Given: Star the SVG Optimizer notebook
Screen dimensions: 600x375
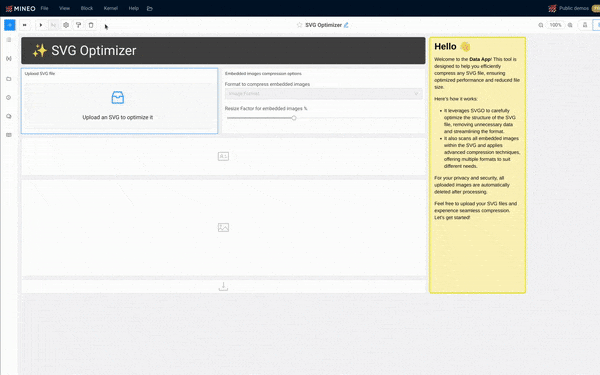Looking at the screenshot, I should pyautogui.click(x=299, y=25).
